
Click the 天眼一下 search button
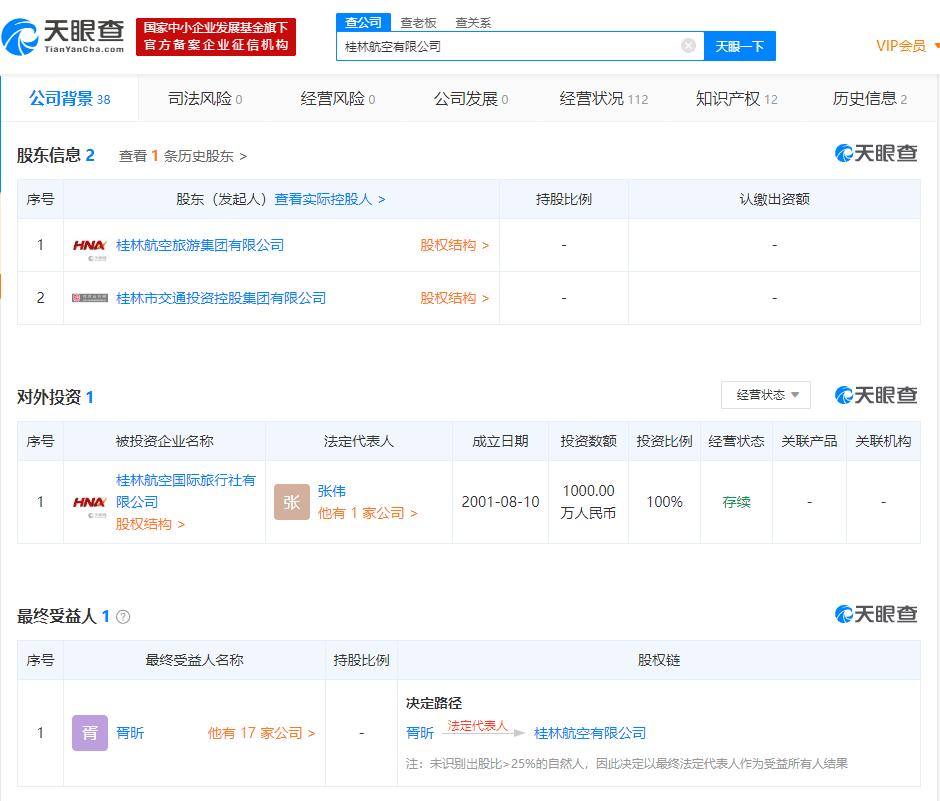coord(740,46)
